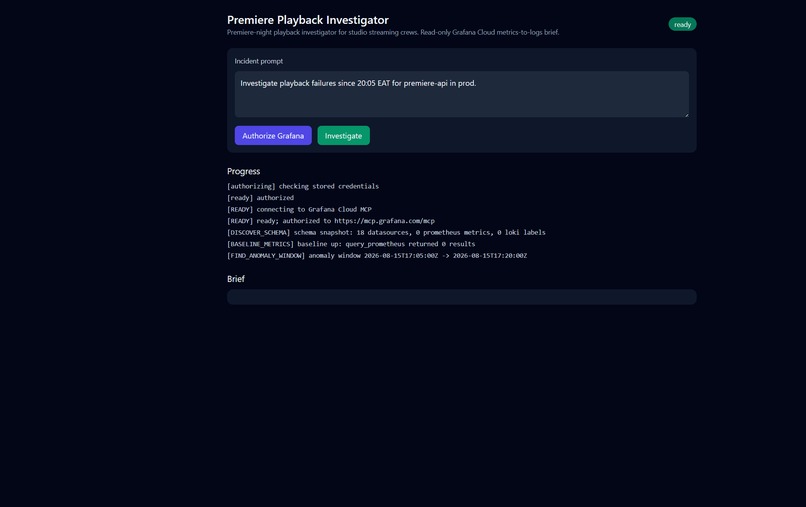Click the mcp.grafana.com/mcp log line
The image size is (806, 507).
click(331, 221)
